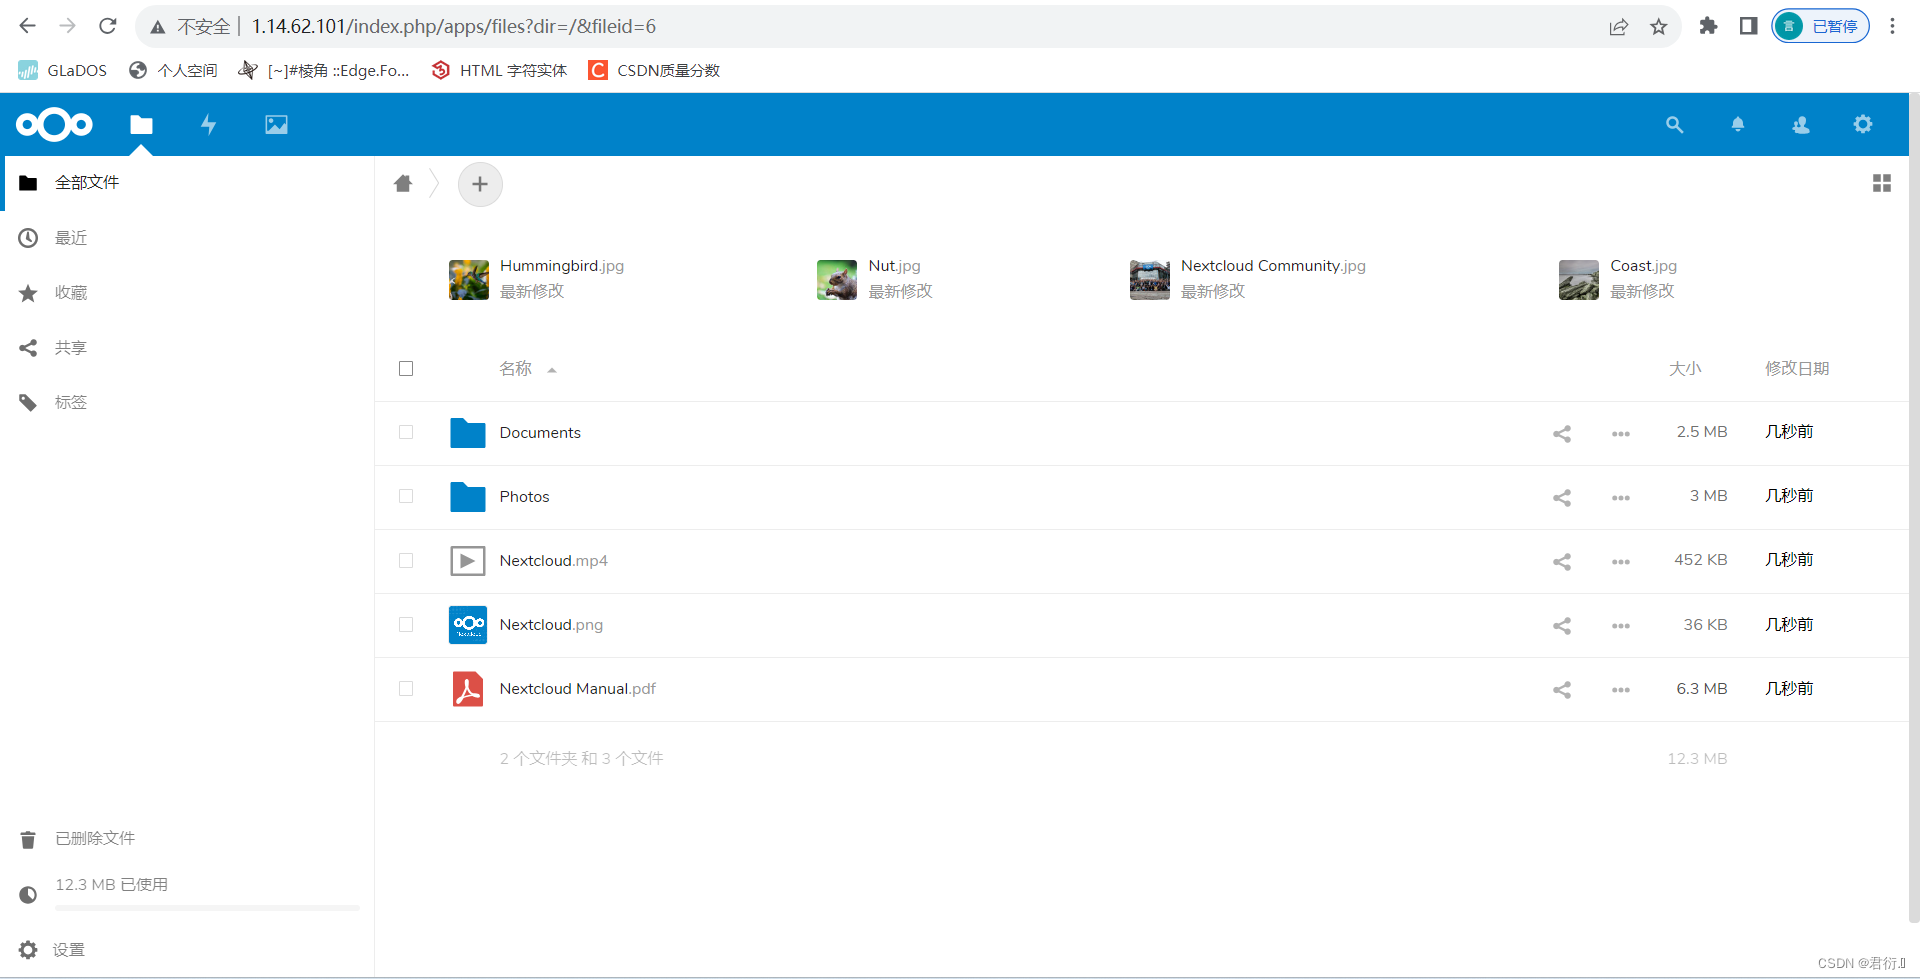Open more actions for Documents

pos(1621,433)
